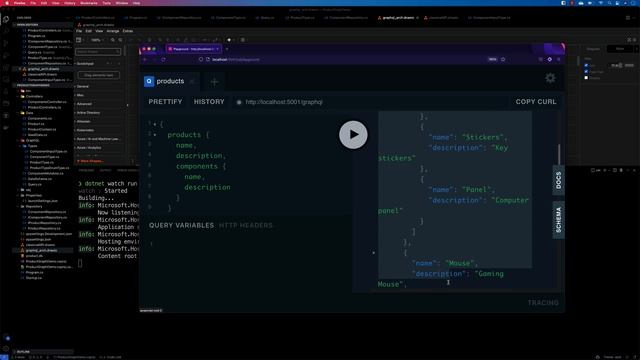This screenshot has width=640, height=360.
Task: Open Run and Debug activity icon
Action: pyautogui.click(x=6, y=55)
